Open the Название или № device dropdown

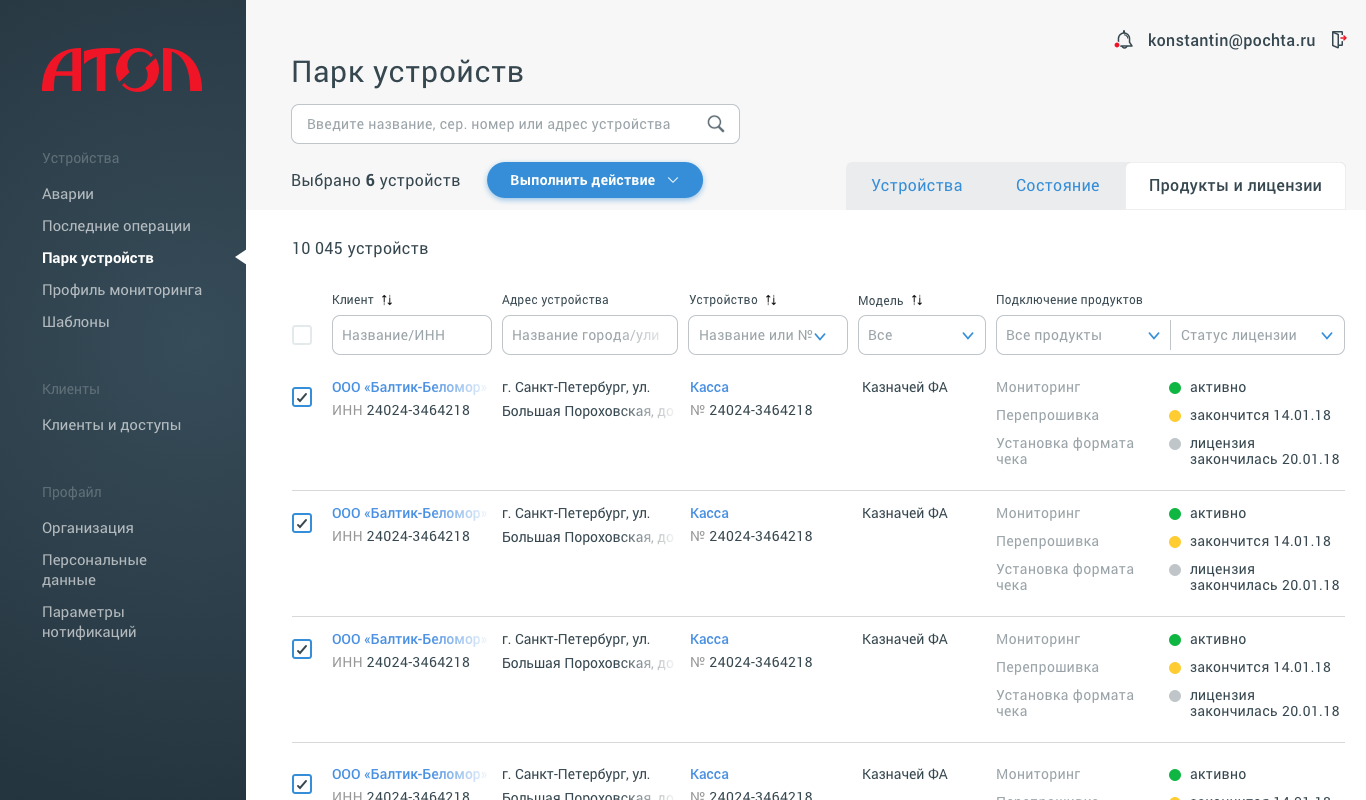[x=768, y=335]
